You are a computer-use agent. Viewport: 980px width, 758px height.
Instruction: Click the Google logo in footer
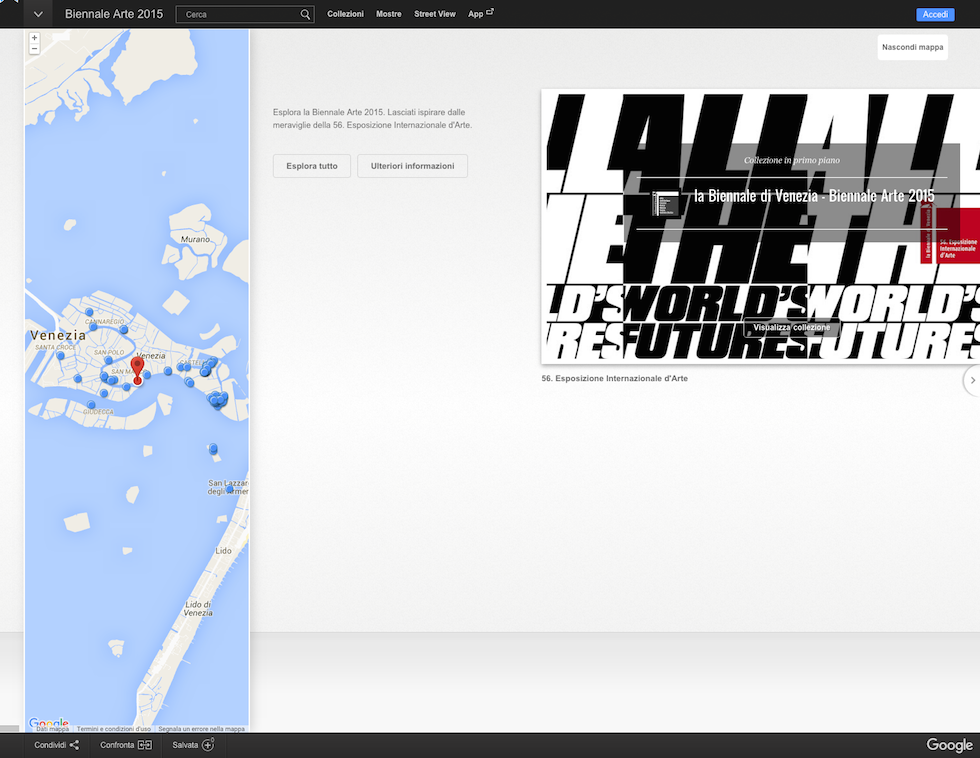click(949, 745)
